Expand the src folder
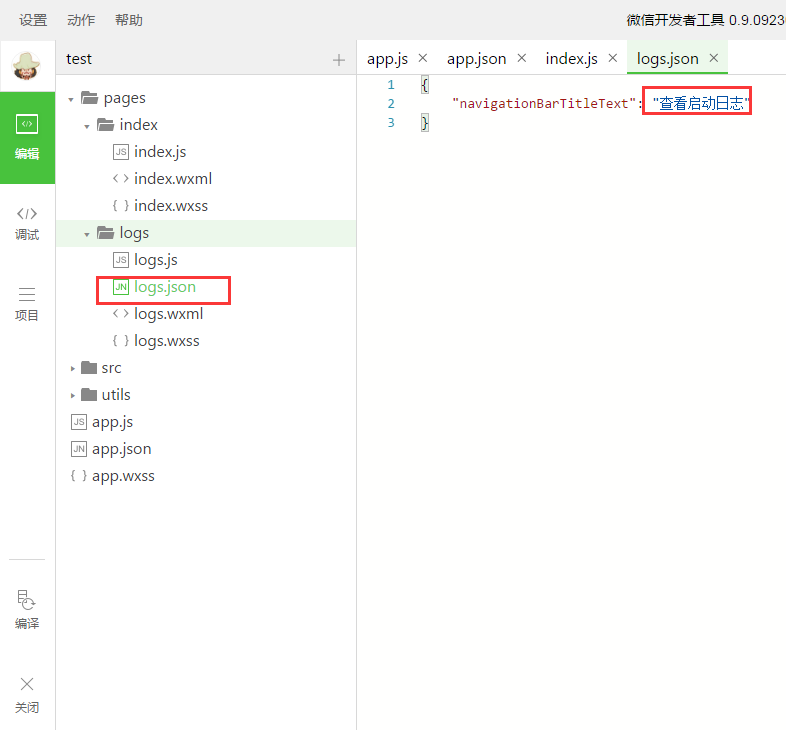Screen dimensions: 786x730 coord(72,369)
